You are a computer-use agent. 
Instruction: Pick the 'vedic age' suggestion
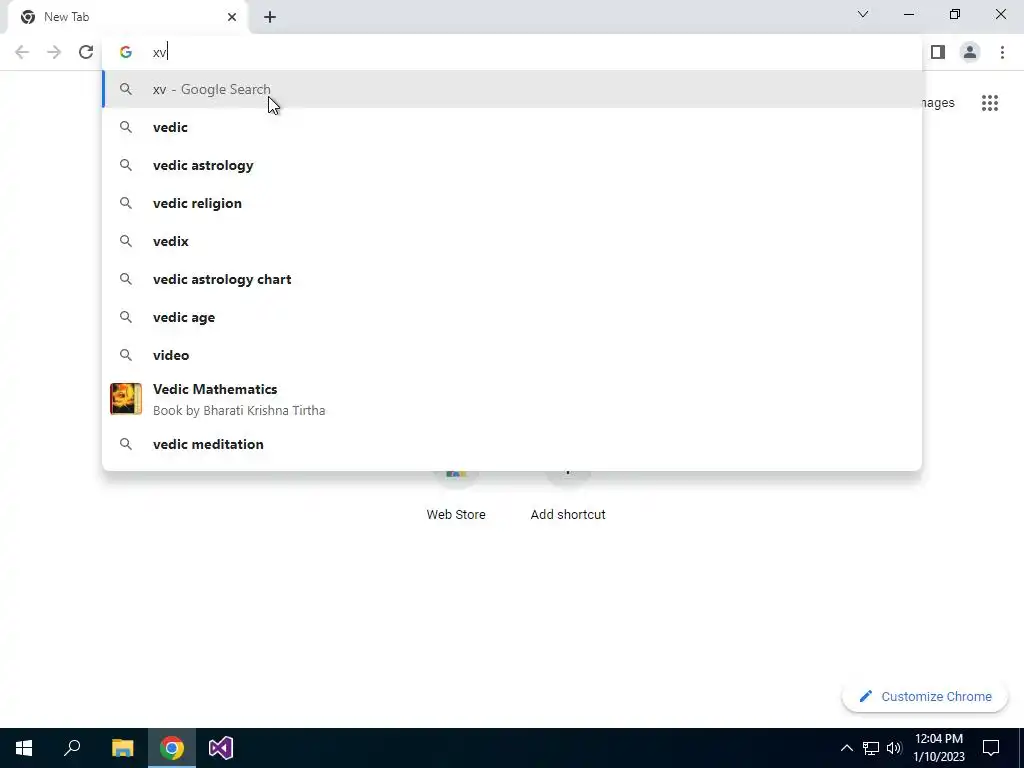pyautogui.click(x=512, y=317)
